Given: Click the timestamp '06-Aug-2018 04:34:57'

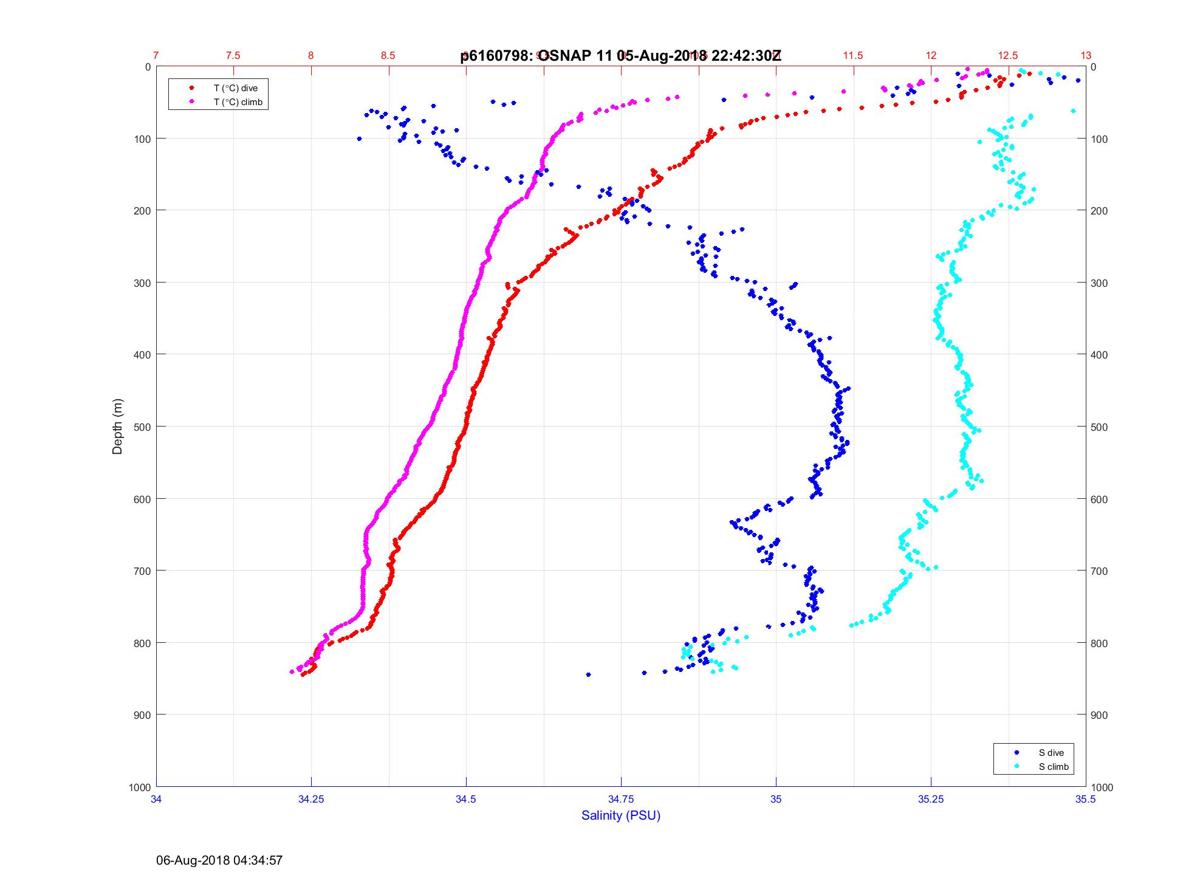Looking at the screenshot, I should (x=220, y=859).
